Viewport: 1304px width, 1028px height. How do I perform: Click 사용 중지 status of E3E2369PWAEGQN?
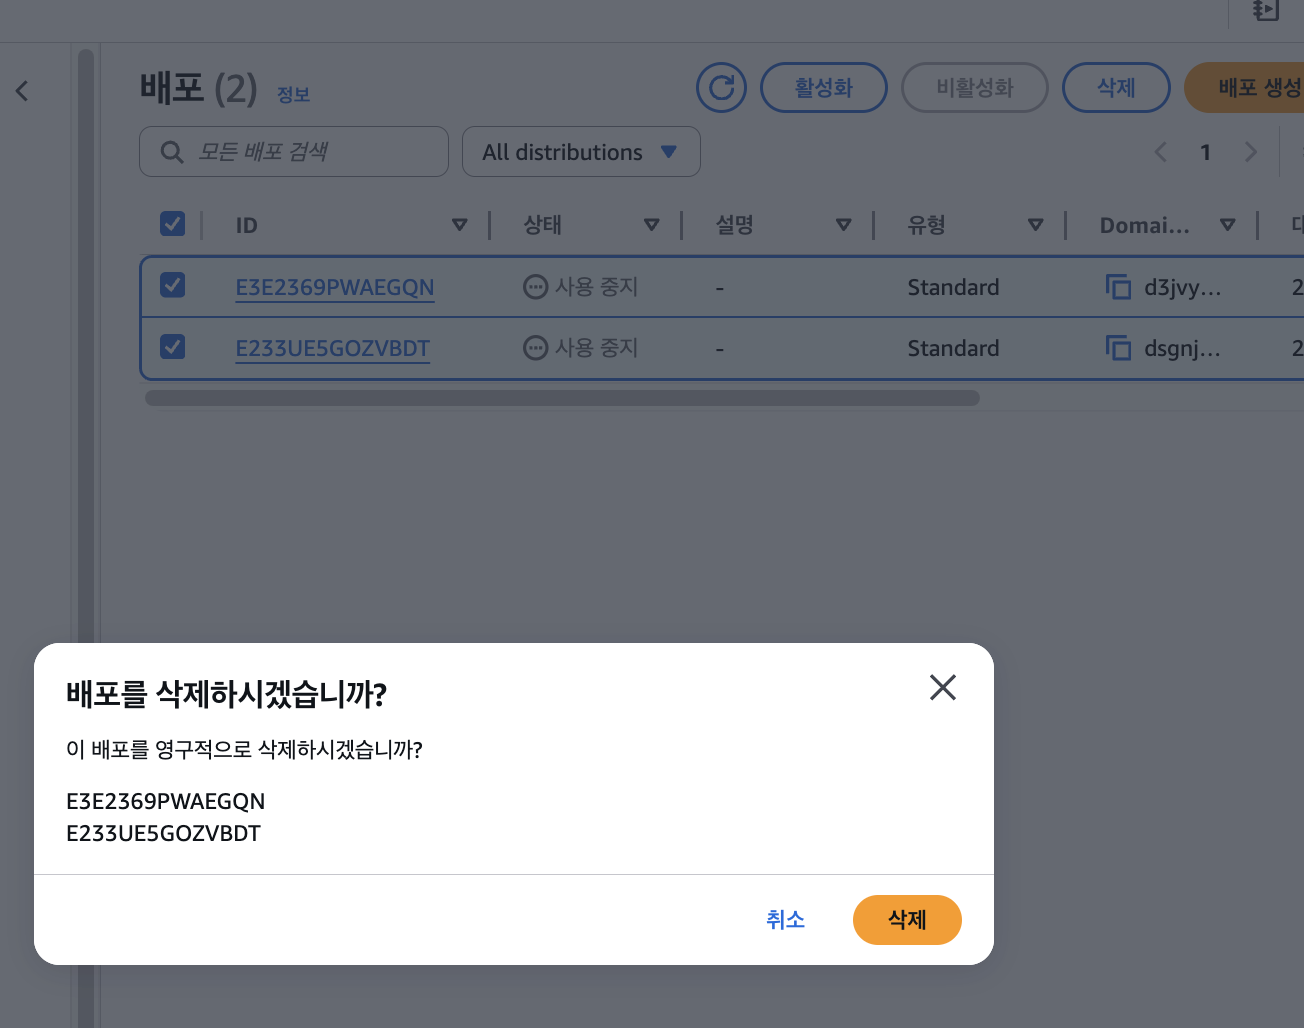tap(597, 287)
